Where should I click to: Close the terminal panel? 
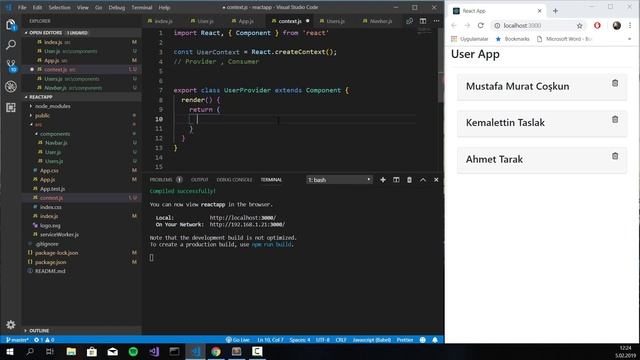click(436, 180)
